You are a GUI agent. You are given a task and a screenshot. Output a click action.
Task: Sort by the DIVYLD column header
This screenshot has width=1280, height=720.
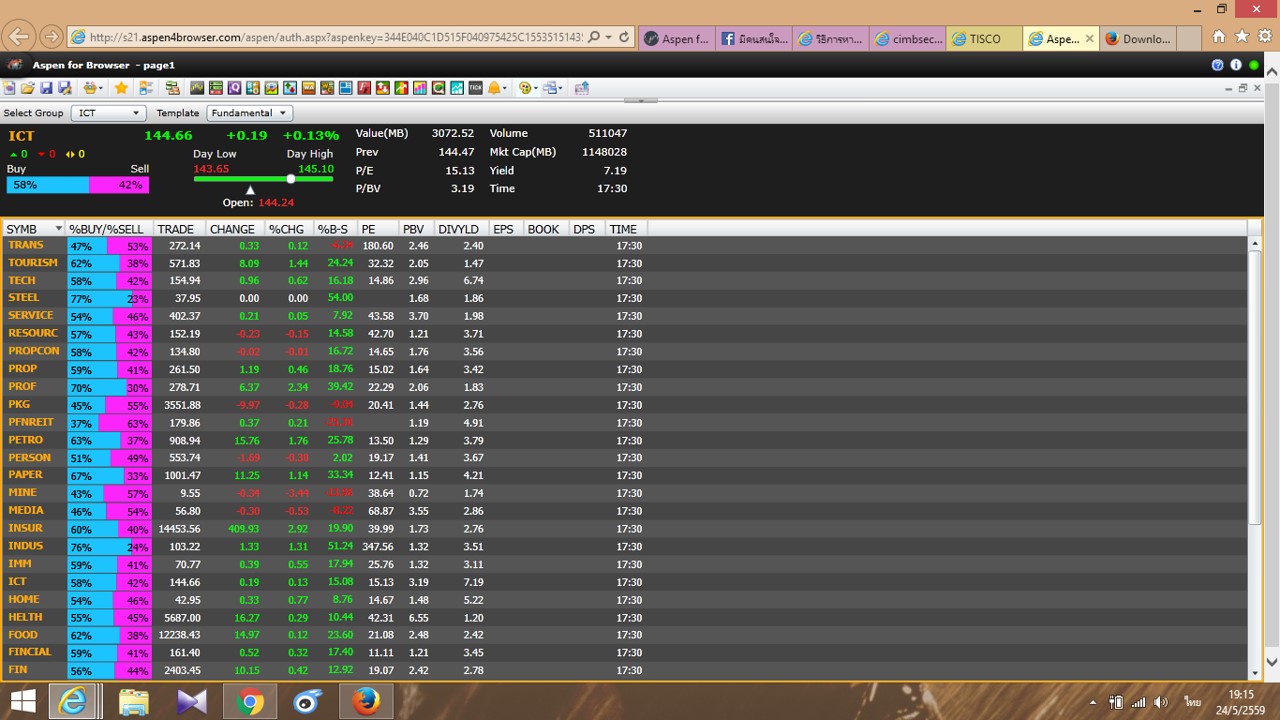click(462, 229)
